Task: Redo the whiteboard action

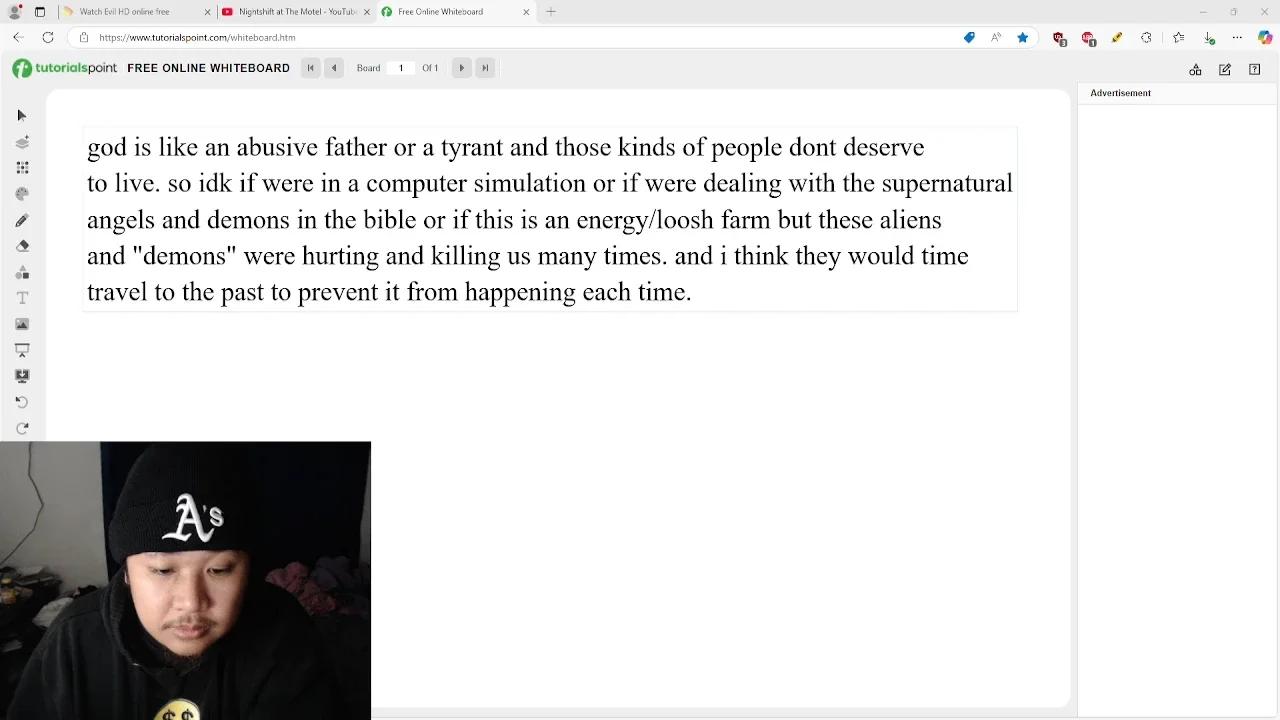Action: 22,428
